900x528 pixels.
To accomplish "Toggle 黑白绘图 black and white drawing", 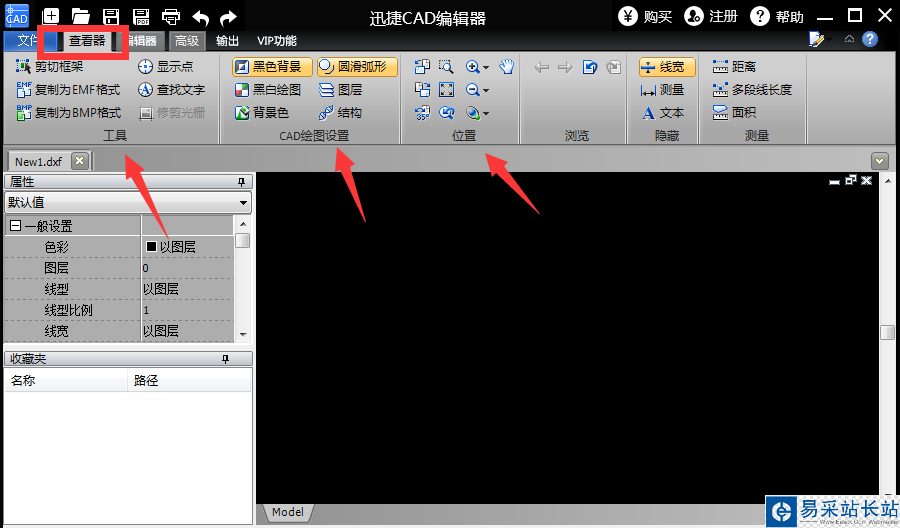I will 268,90.
